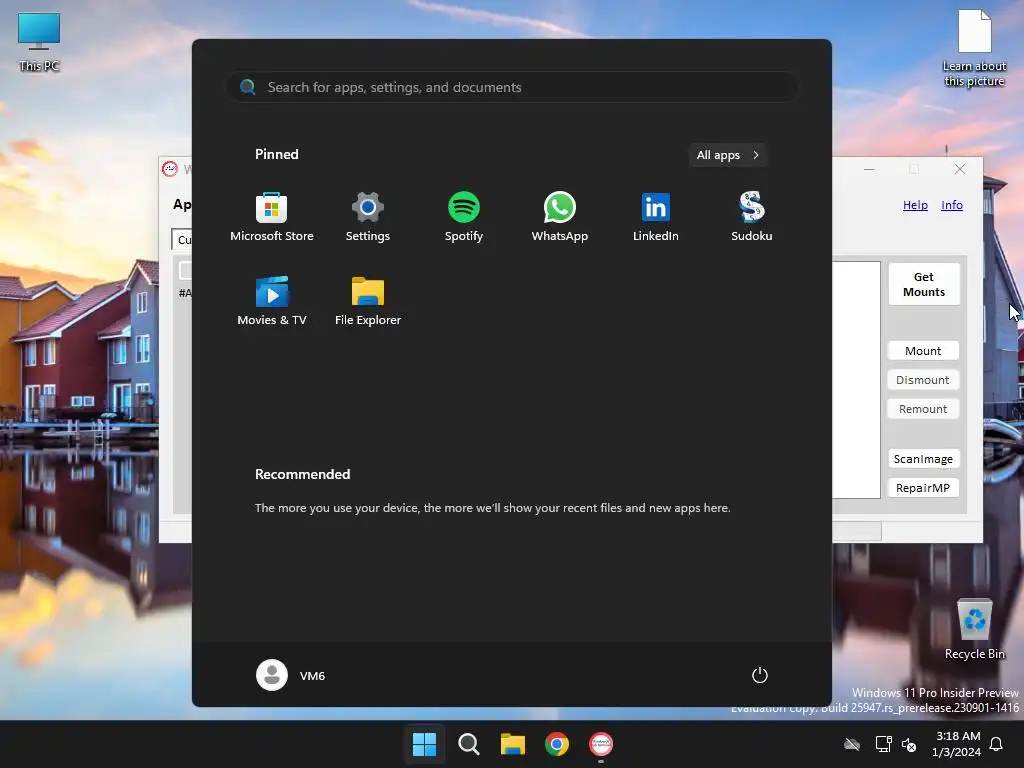The image size is (1024, 768).
Task: Select the Recycle Bin desktop icon
Action: coord(975,629)
